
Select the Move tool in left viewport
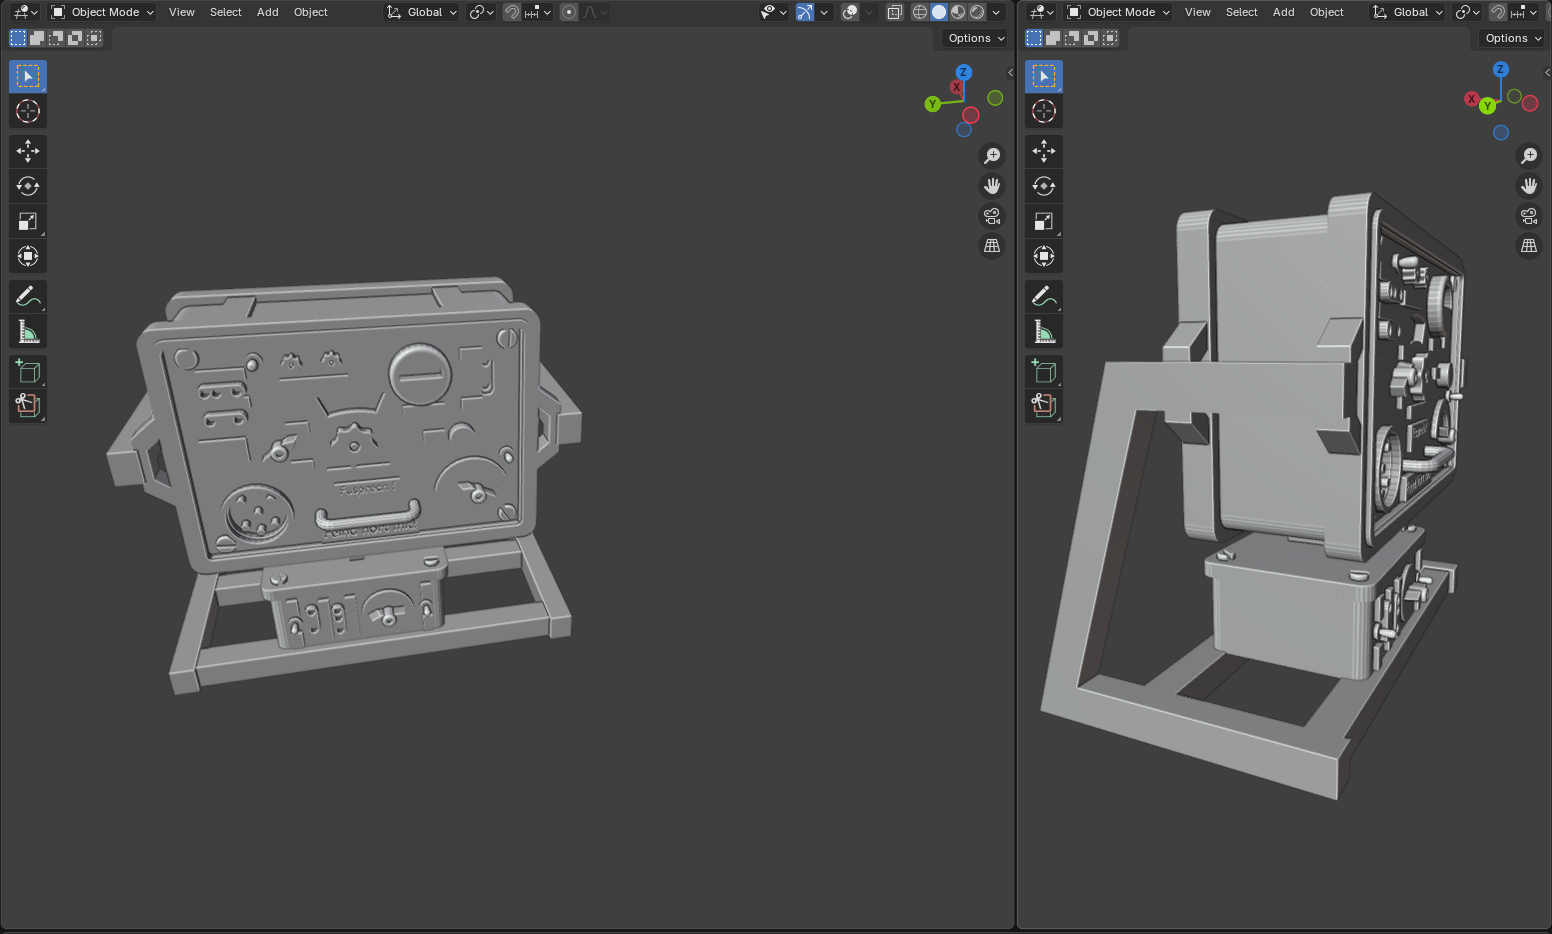pos(28,151)
